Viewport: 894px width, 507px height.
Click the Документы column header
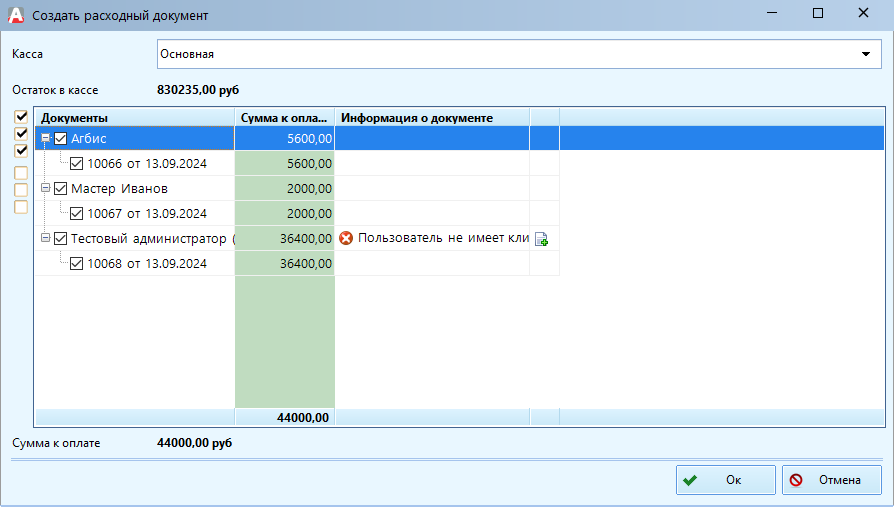134,118
